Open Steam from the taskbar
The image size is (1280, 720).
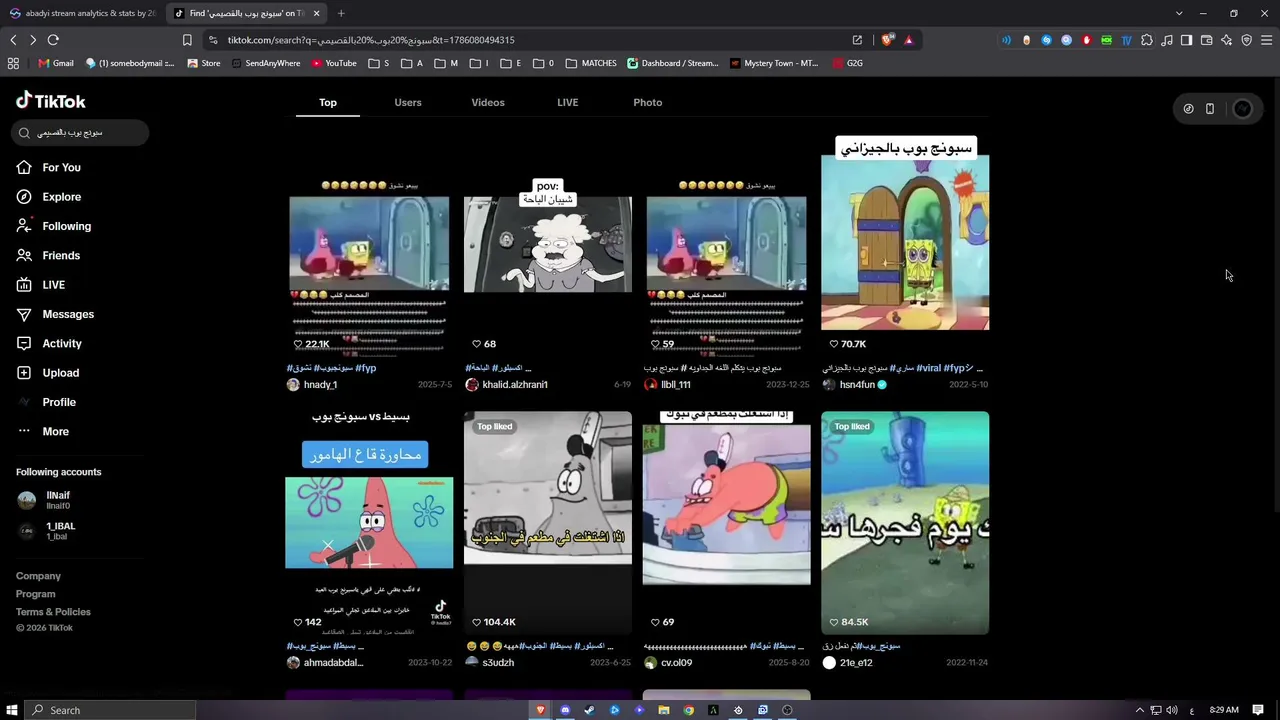point(589,710)
